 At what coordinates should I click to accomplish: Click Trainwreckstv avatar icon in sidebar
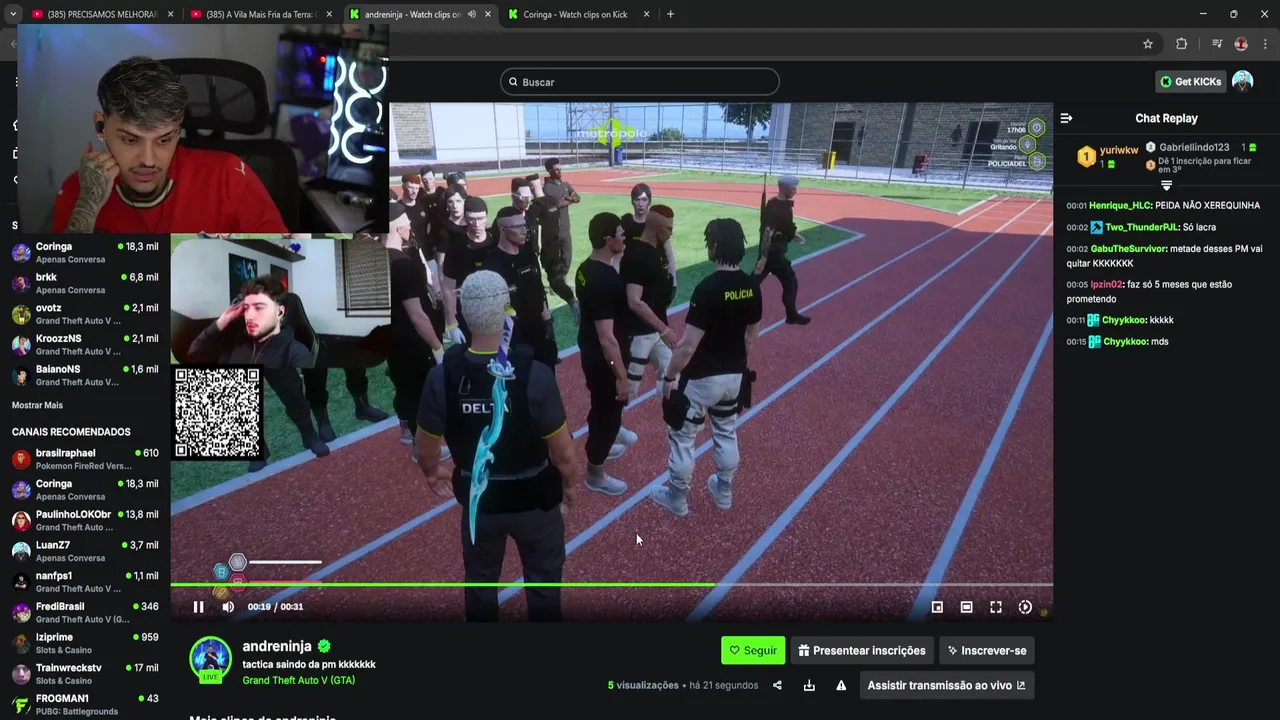click(x=21, y=674)
